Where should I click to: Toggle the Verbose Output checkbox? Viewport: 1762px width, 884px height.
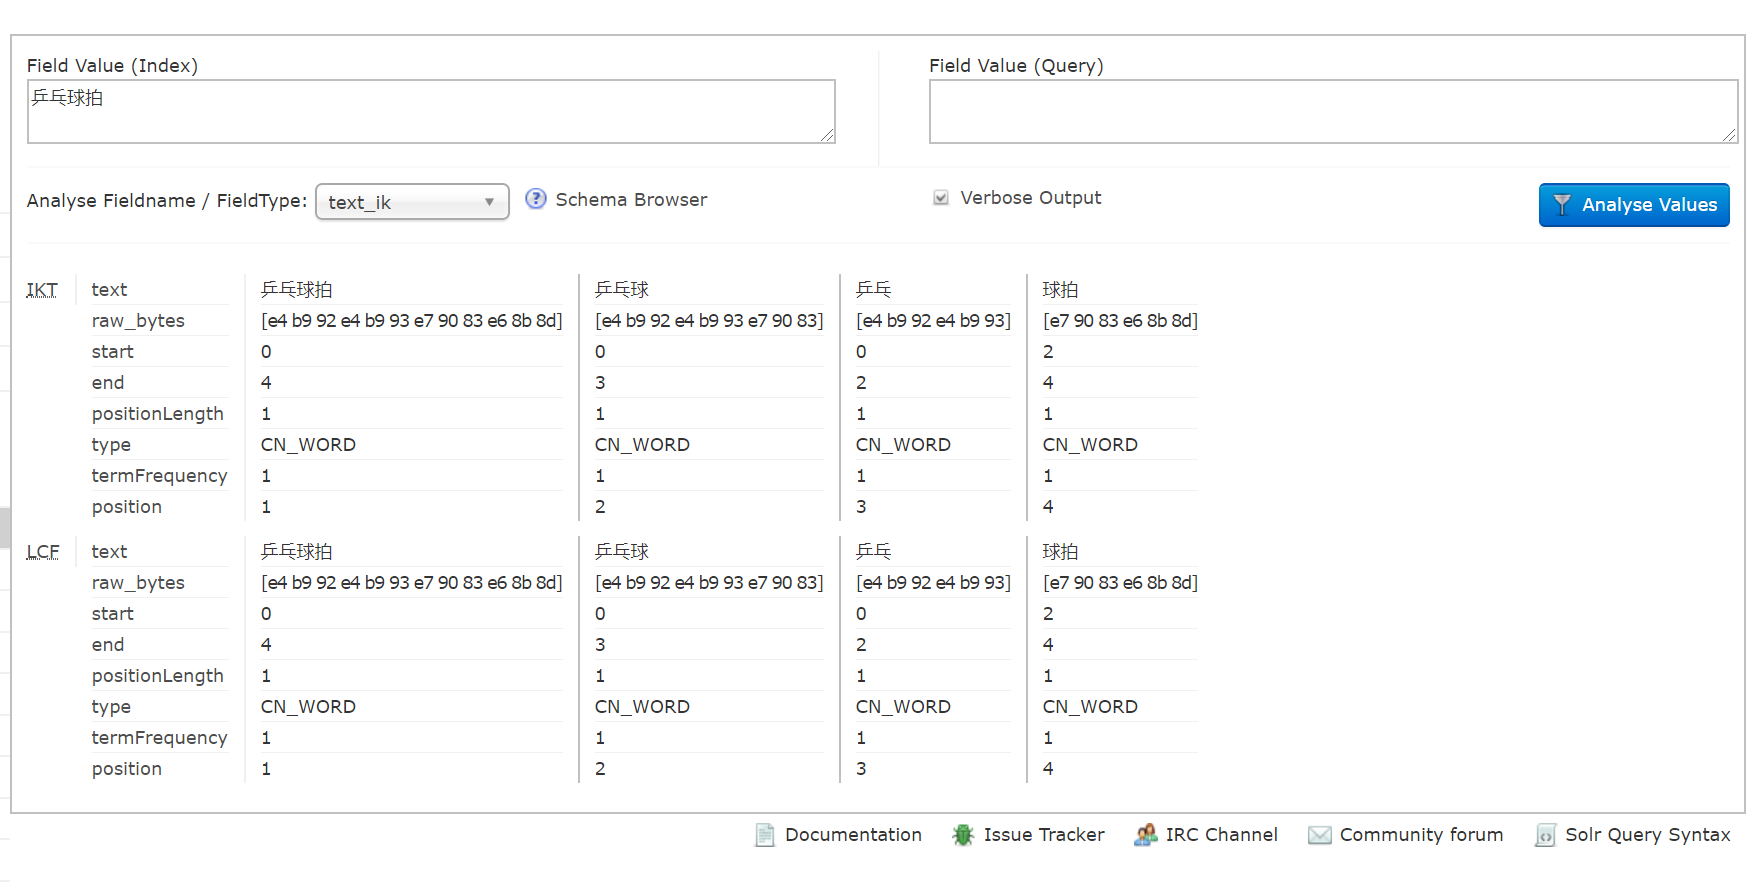tap(941, 198)
